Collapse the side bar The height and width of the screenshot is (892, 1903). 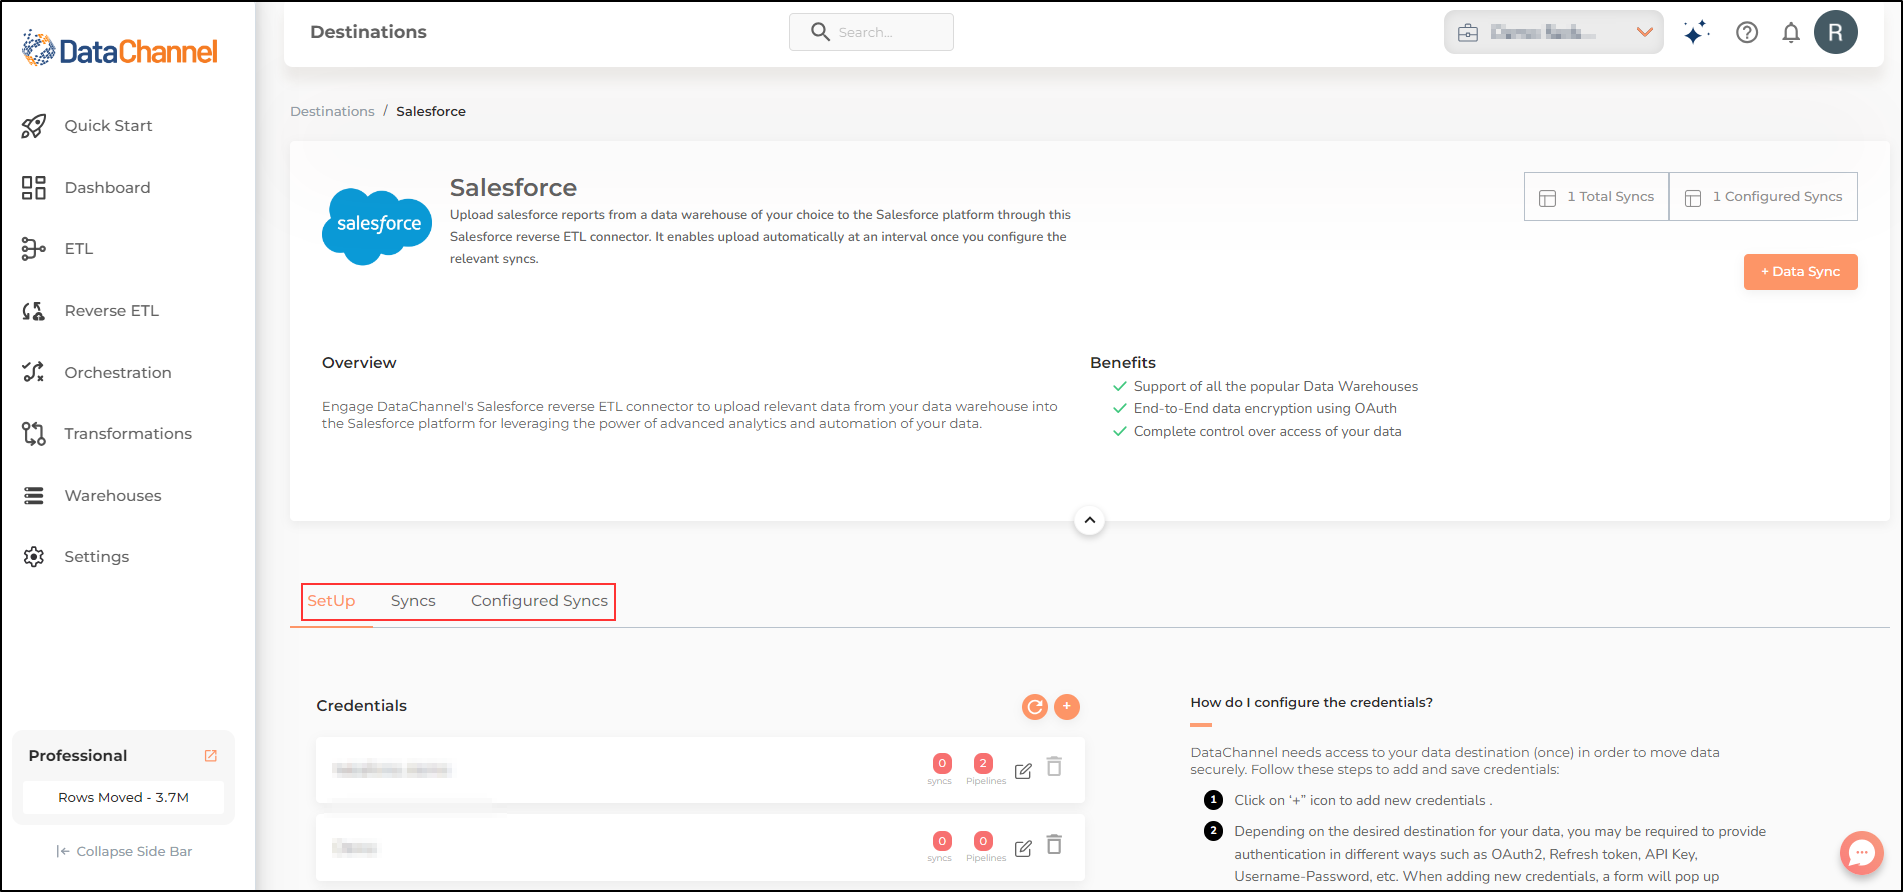point(124,852)
